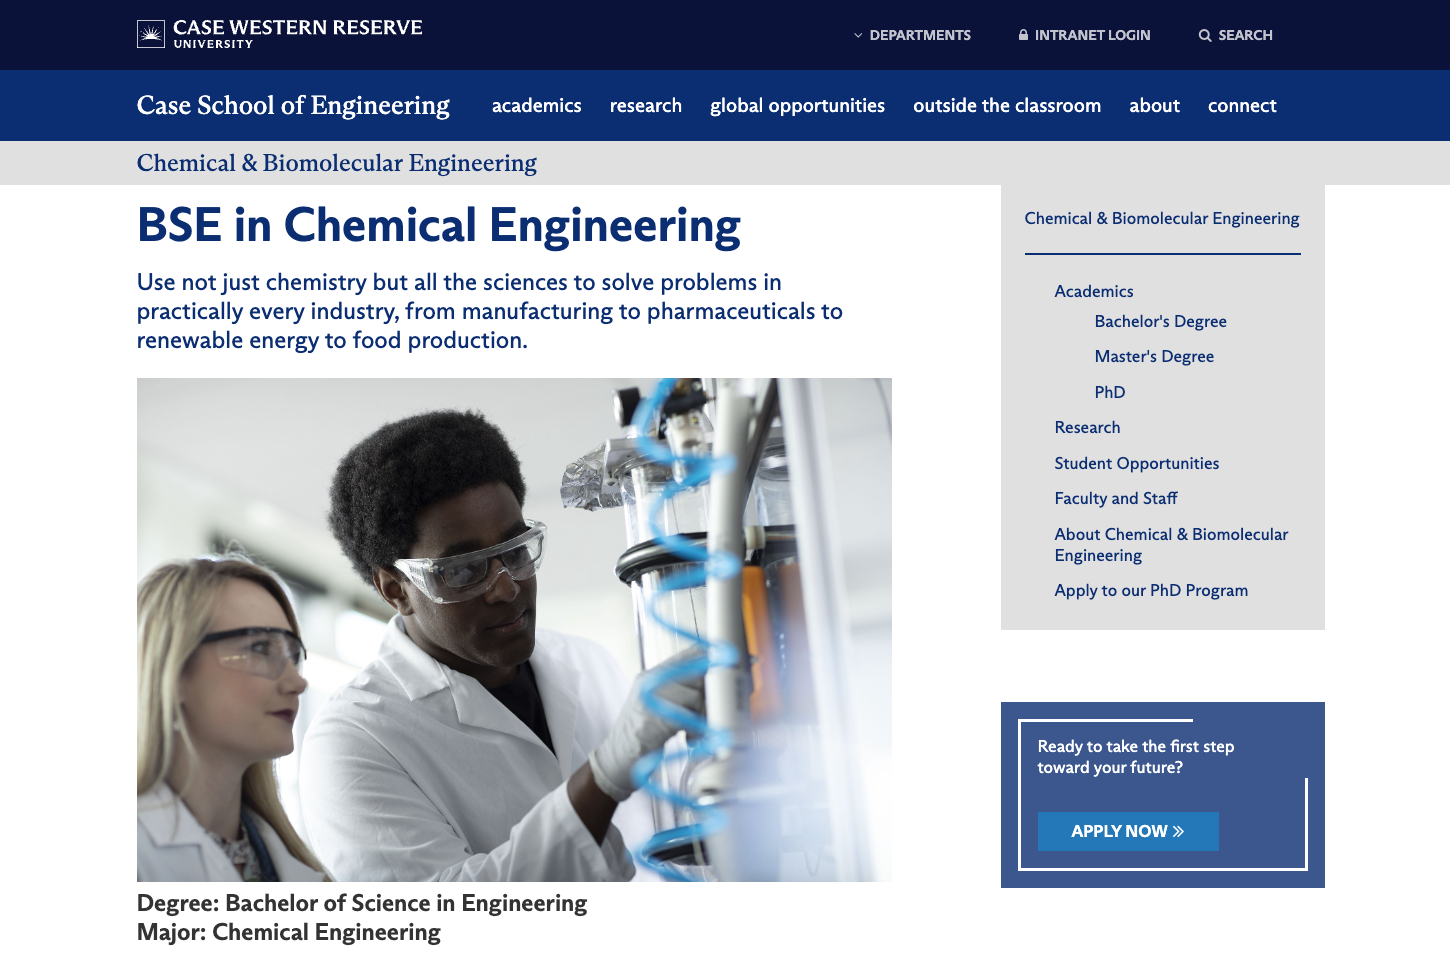
Task: Click the BSE in Chemical Engineering heading
Action: [439, 225]
